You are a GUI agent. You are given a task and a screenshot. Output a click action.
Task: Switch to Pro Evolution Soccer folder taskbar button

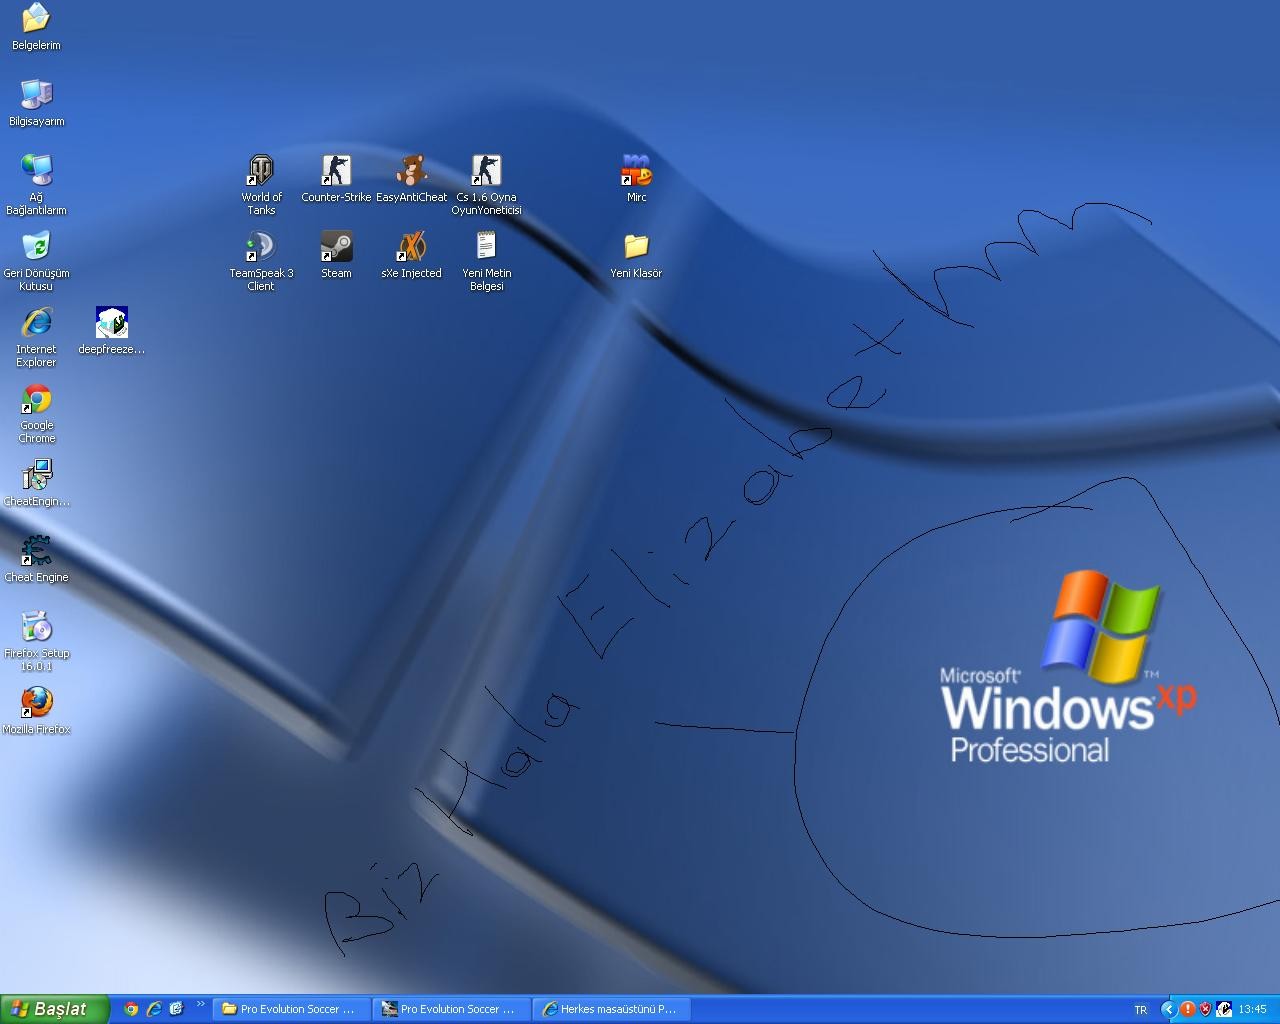click(291, 1009)
